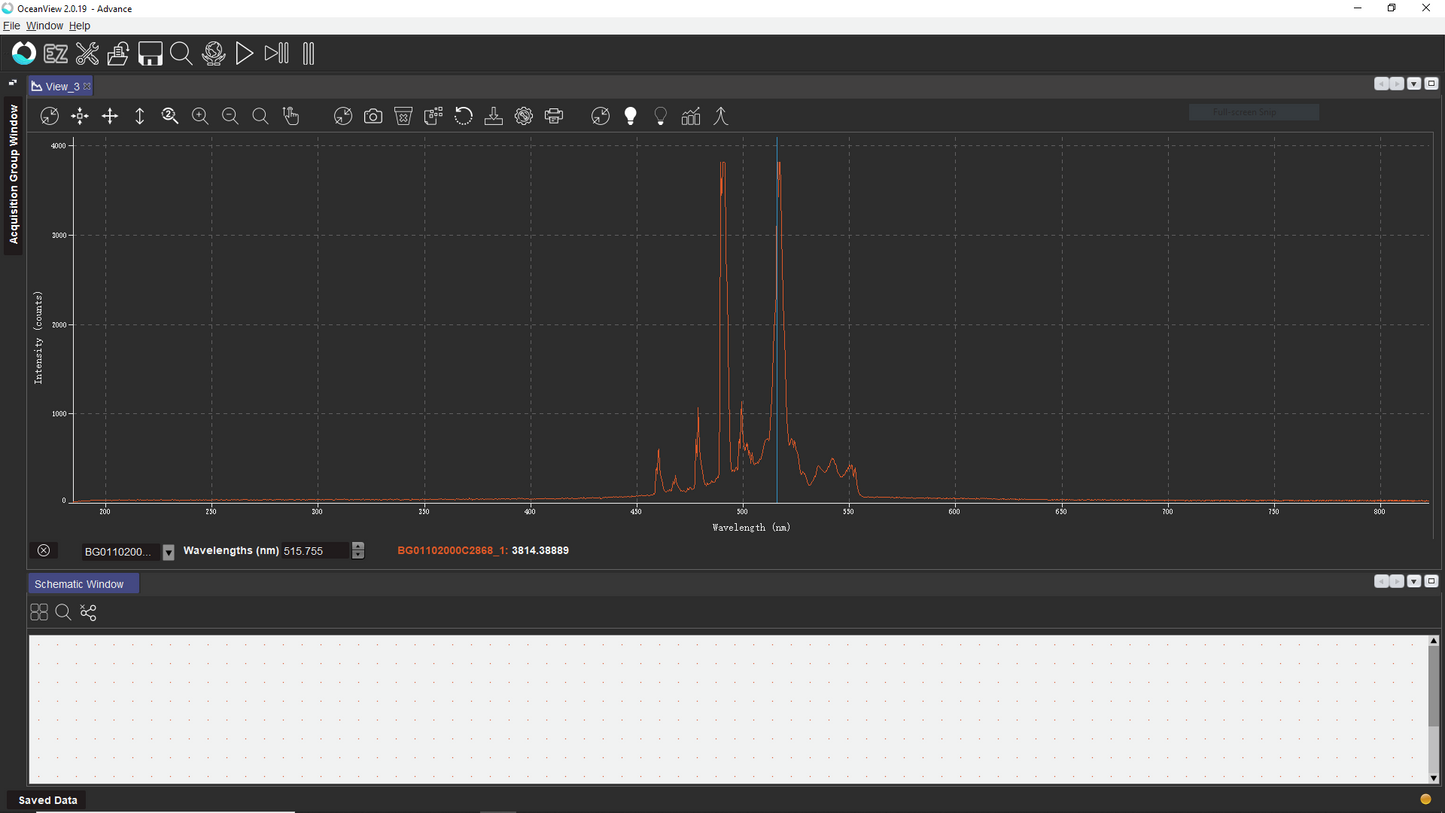Close the View_3 tab with its x

(x=87, y=87)
